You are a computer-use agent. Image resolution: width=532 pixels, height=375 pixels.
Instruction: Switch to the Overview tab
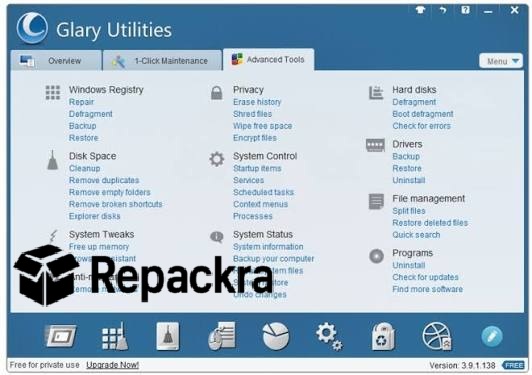point(56,61)
